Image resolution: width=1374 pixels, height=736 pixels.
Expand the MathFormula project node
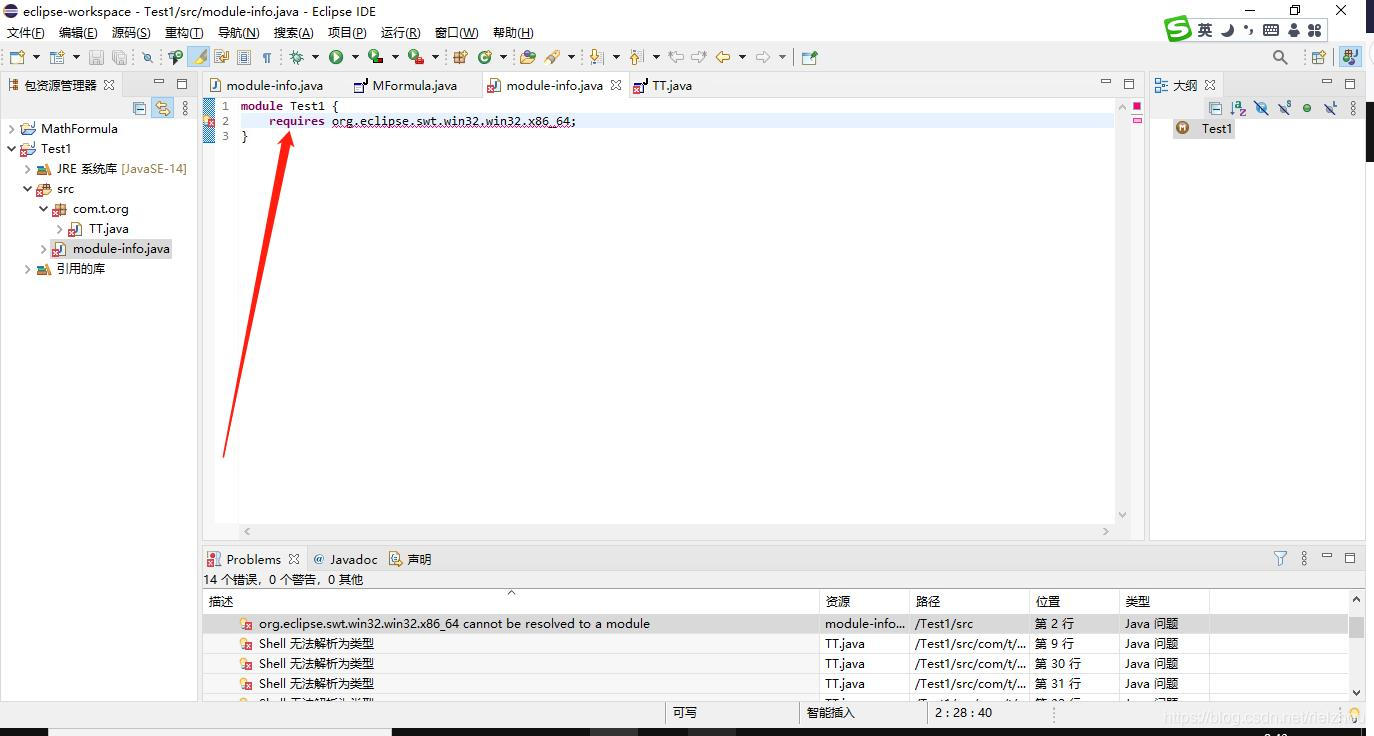tap(11, 128)
